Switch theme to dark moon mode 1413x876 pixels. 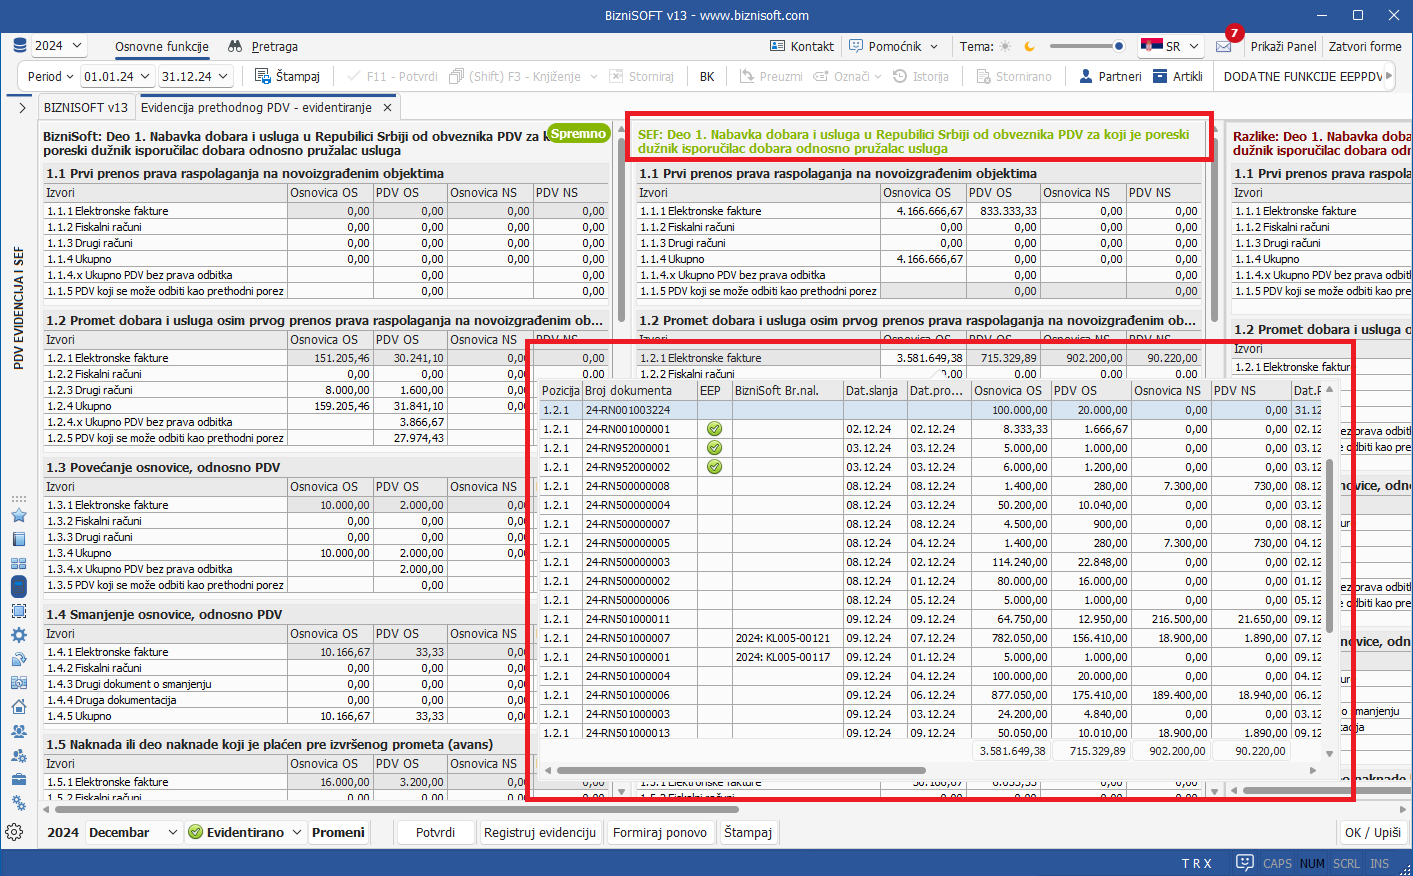(x=1029, y=47)
